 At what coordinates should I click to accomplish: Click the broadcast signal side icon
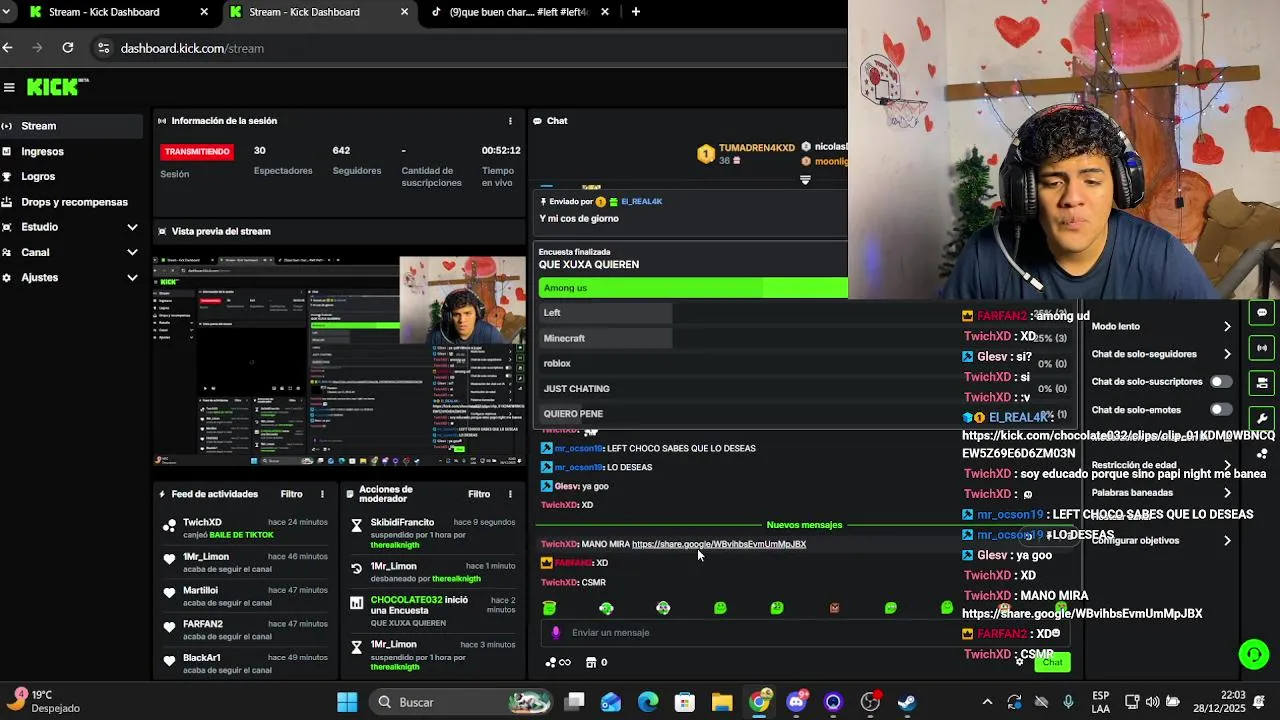1262,348
